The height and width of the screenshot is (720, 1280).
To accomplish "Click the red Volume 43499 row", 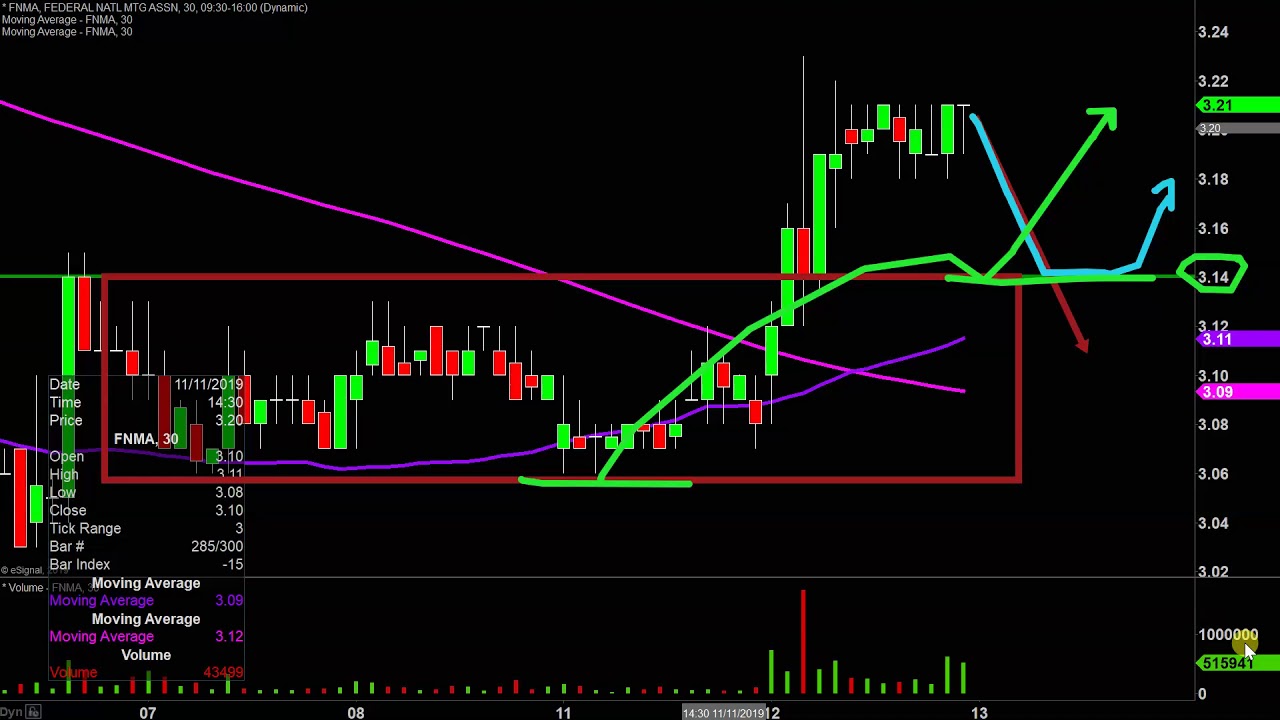I will pyautogui.click(x=146, y=673).
